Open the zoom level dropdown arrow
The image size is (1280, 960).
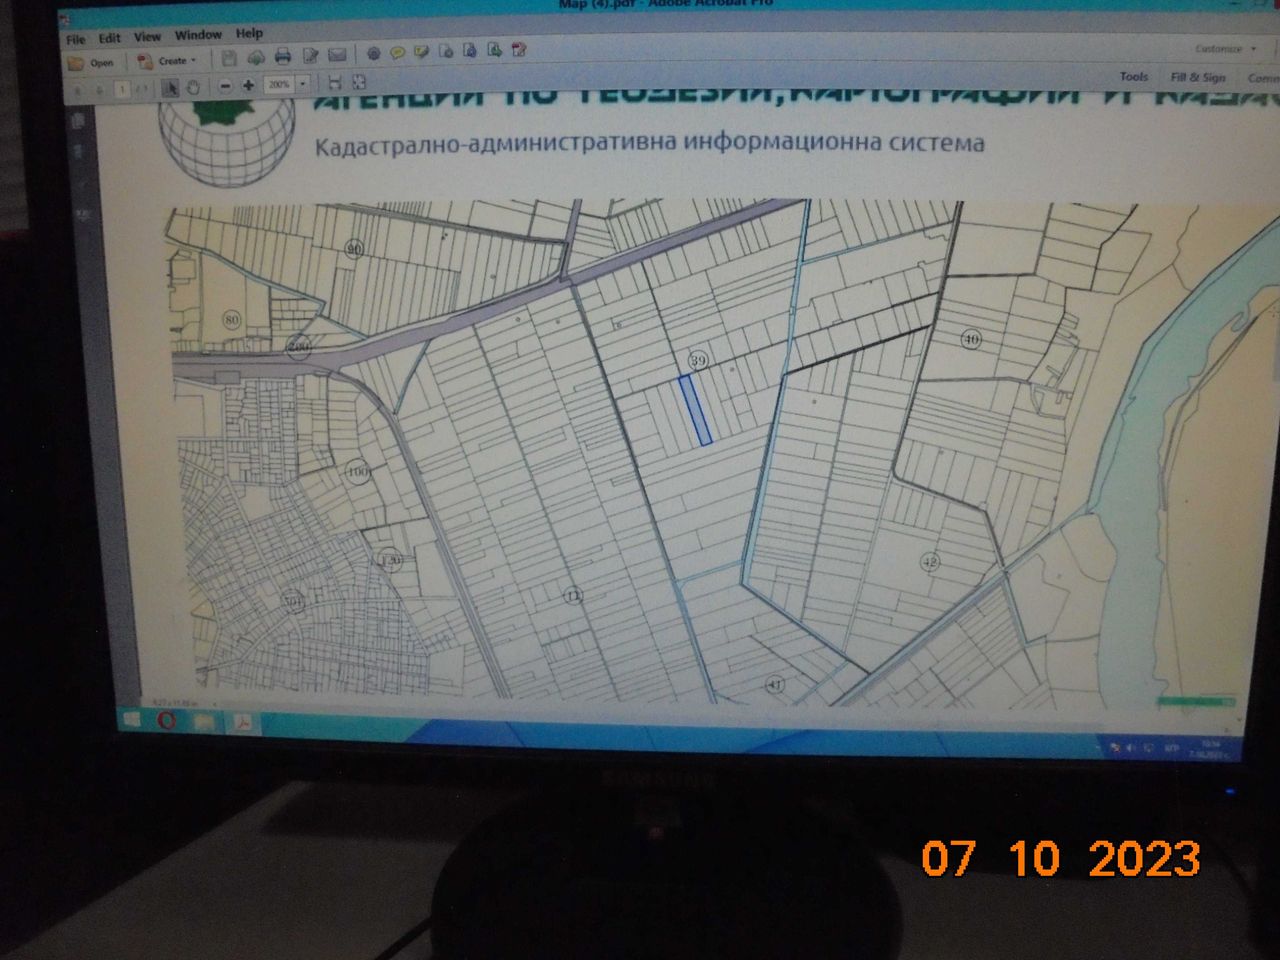tap(303, 84)
